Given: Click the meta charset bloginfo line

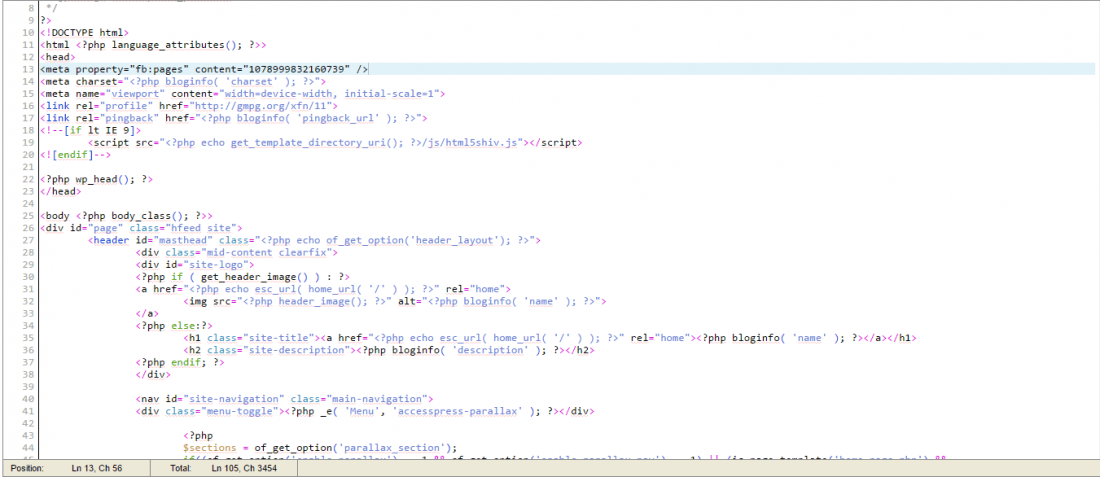Looking at the screenshot, I should click(183, 81).
